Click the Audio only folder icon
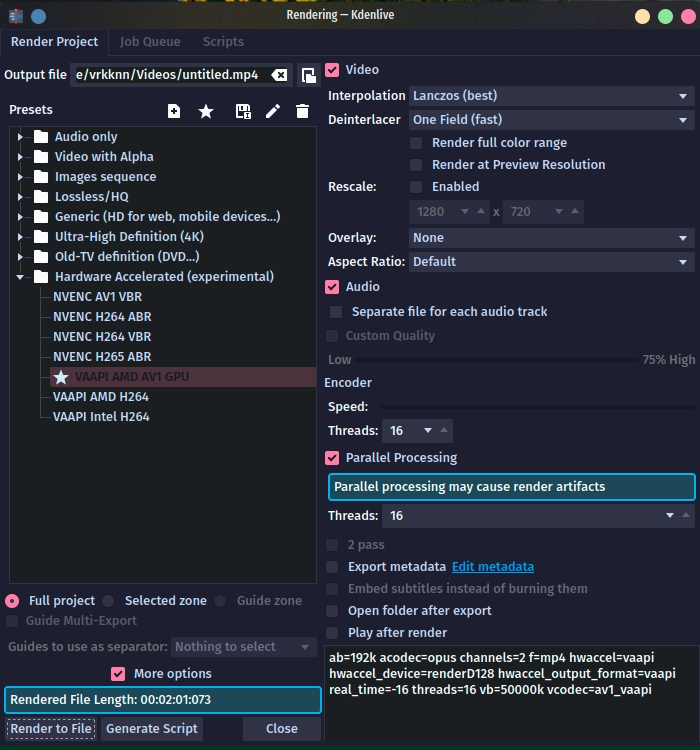 pos(41,137)
